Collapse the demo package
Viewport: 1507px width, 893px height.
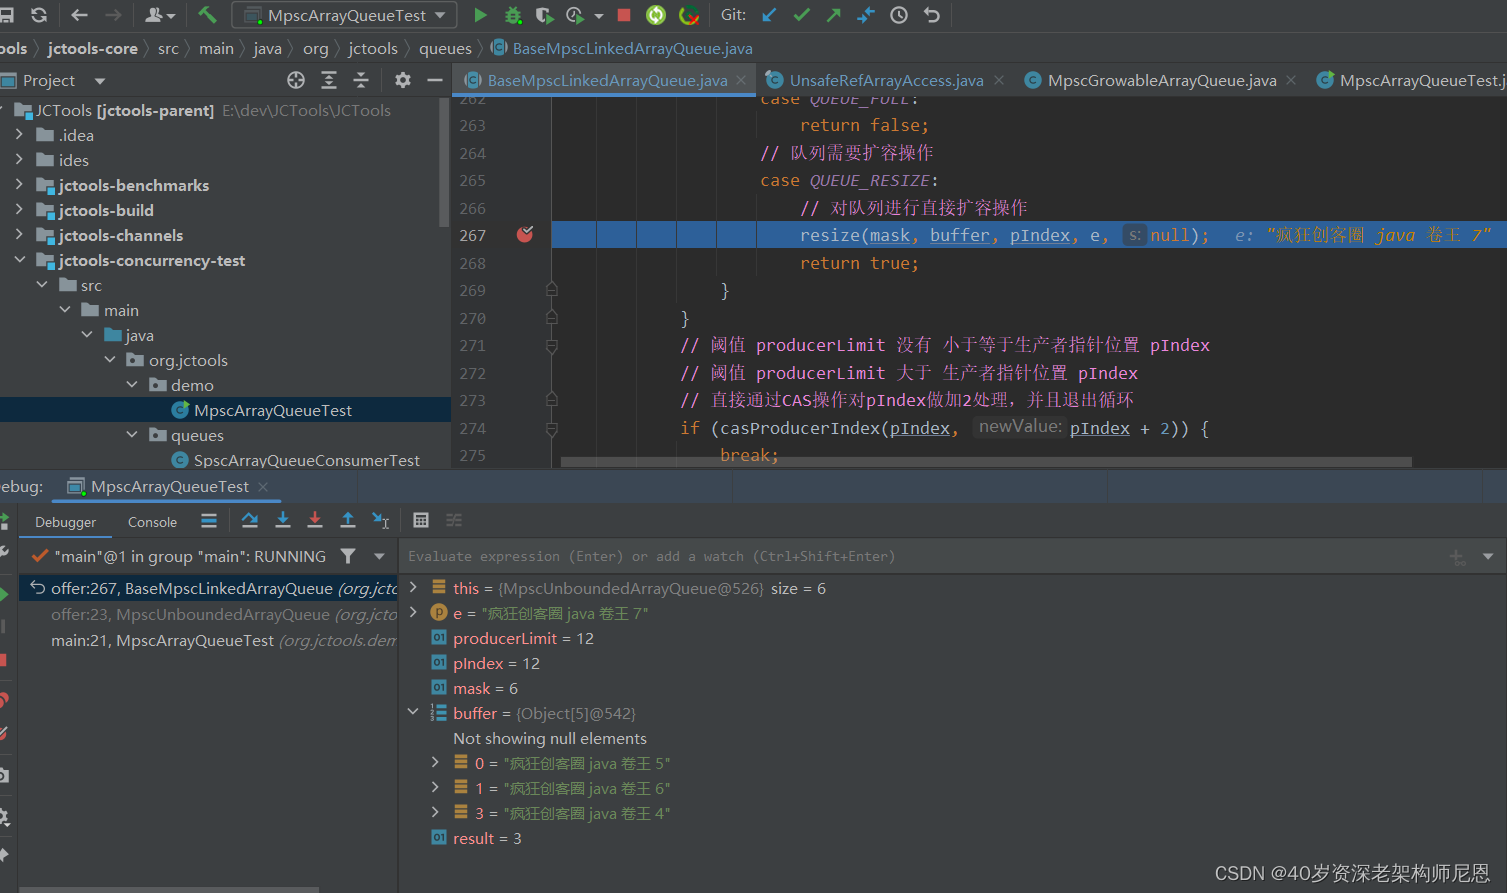[132, 385]
